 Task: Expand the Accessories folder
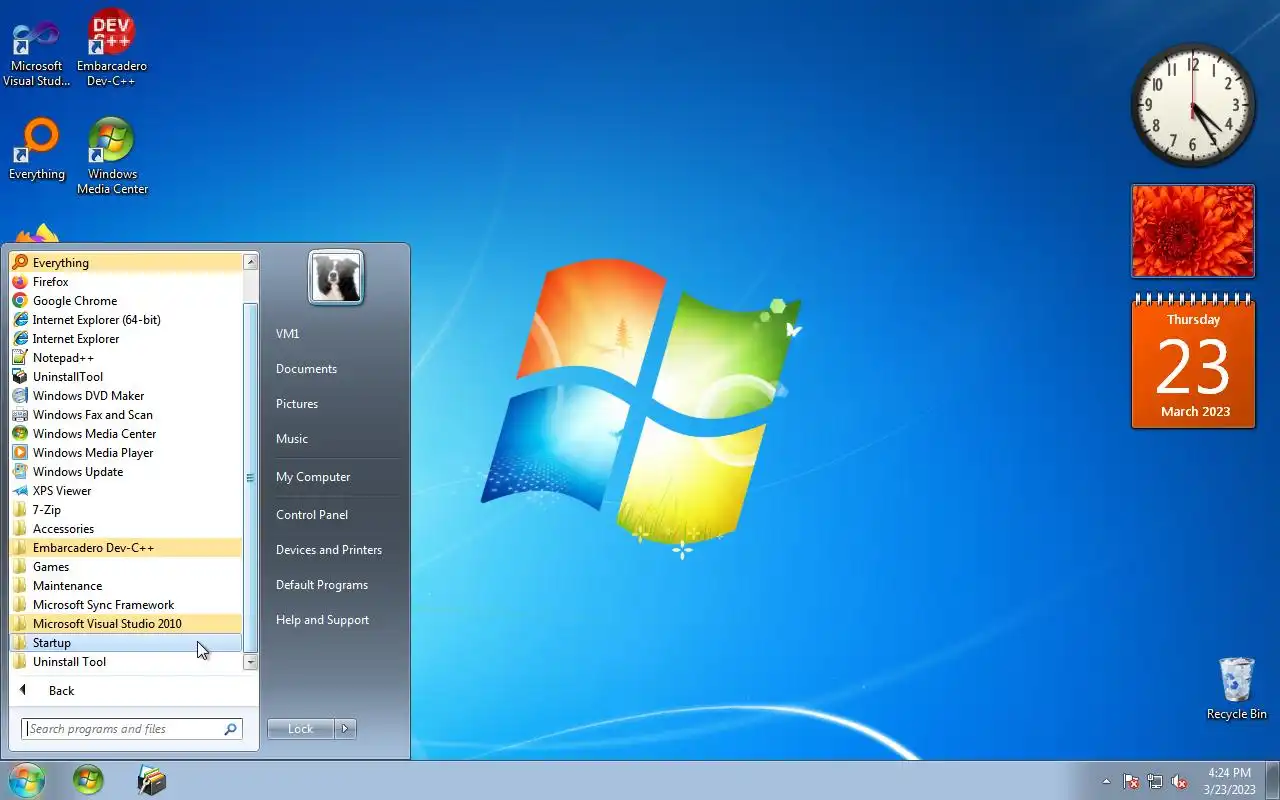(126, 529)
